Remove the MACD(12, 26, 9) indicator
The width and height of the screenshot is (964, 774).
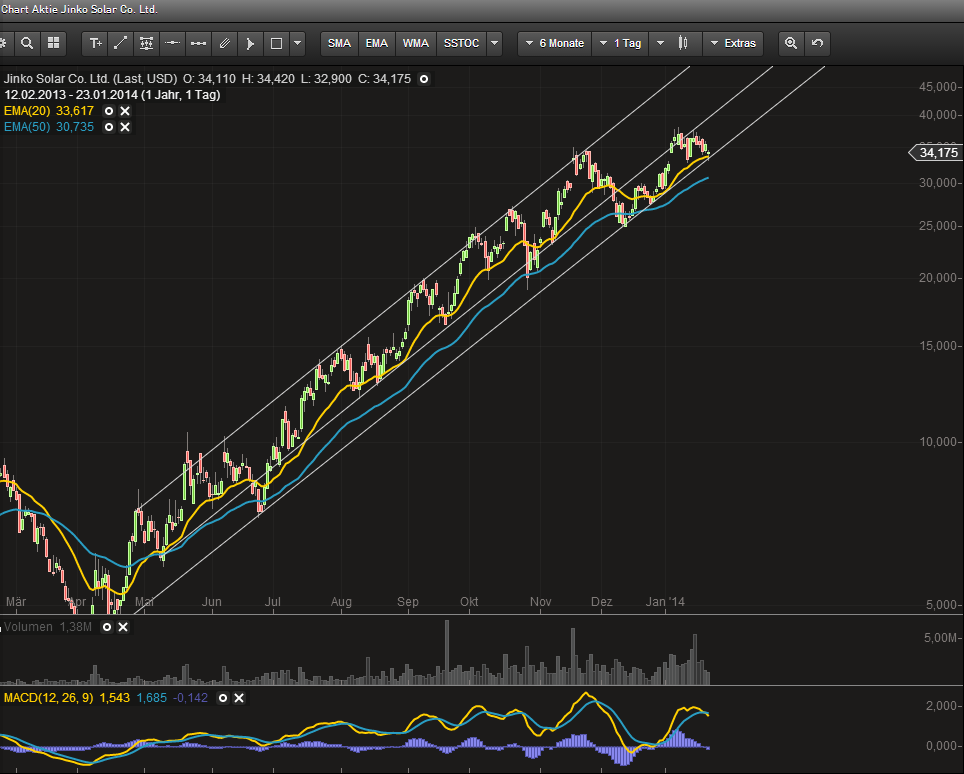[x=240, y=697]
